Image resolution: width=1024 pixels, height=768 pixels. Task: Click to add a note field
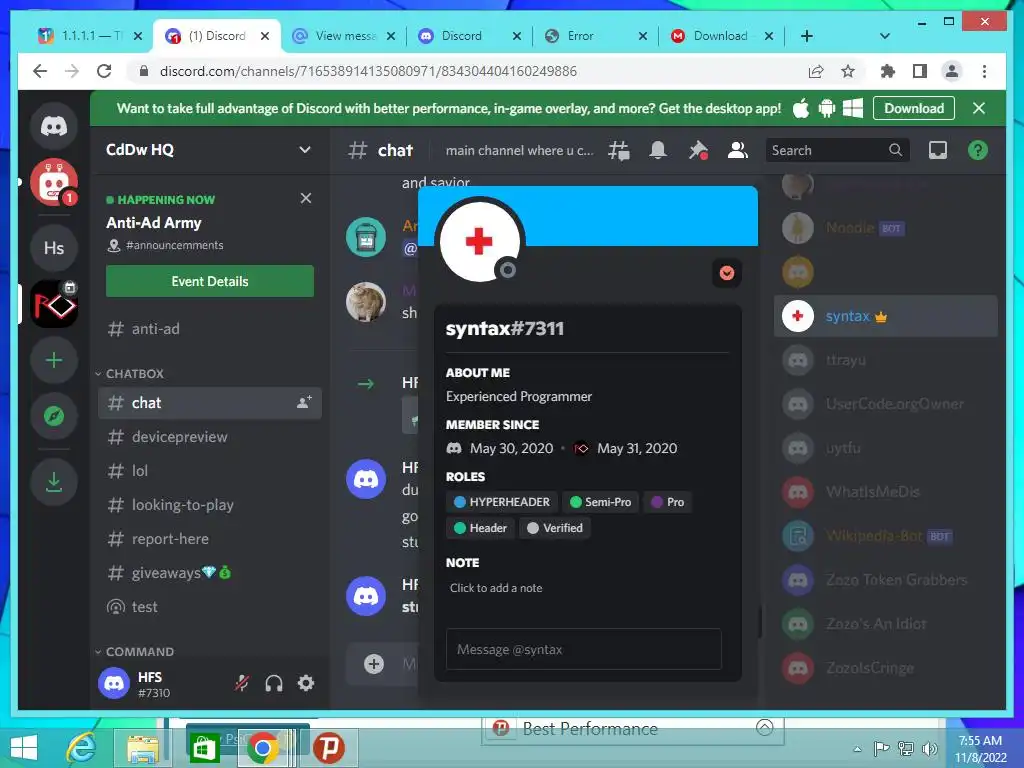585,588
